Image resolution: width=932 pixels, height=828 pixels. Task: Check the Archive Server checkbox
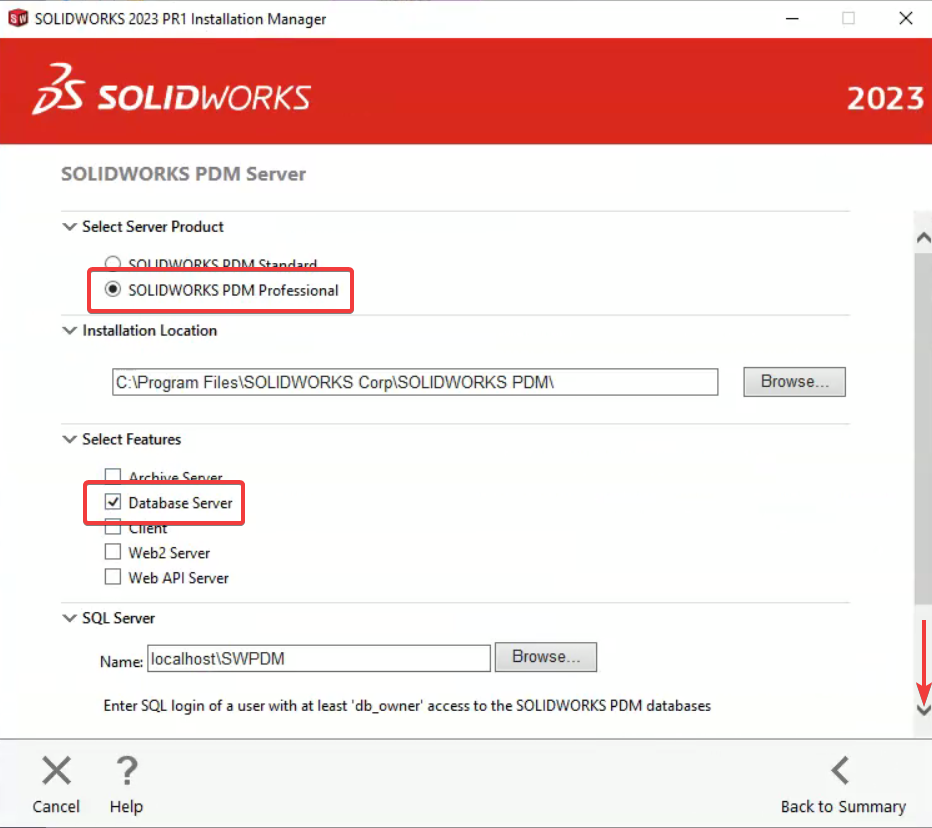tap(112, 475)
